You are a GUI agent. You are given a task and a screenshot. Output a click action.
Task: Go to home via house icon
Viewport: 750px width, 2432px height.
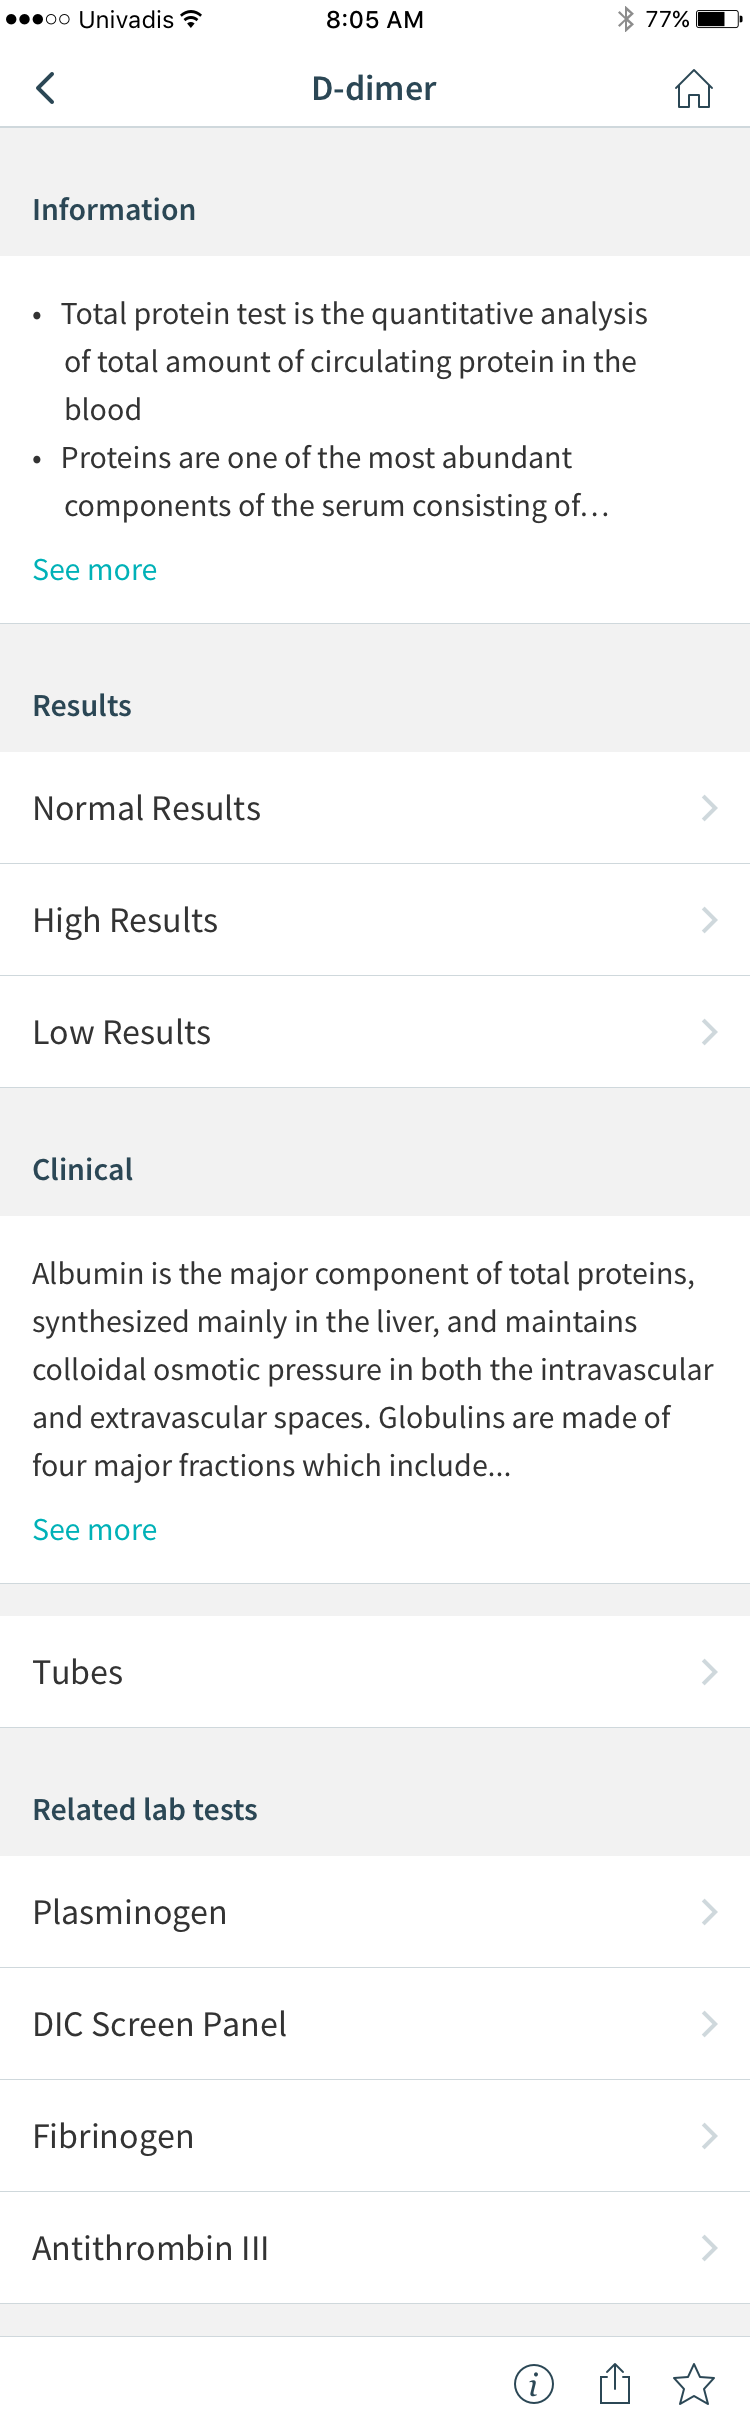(693, 88)
